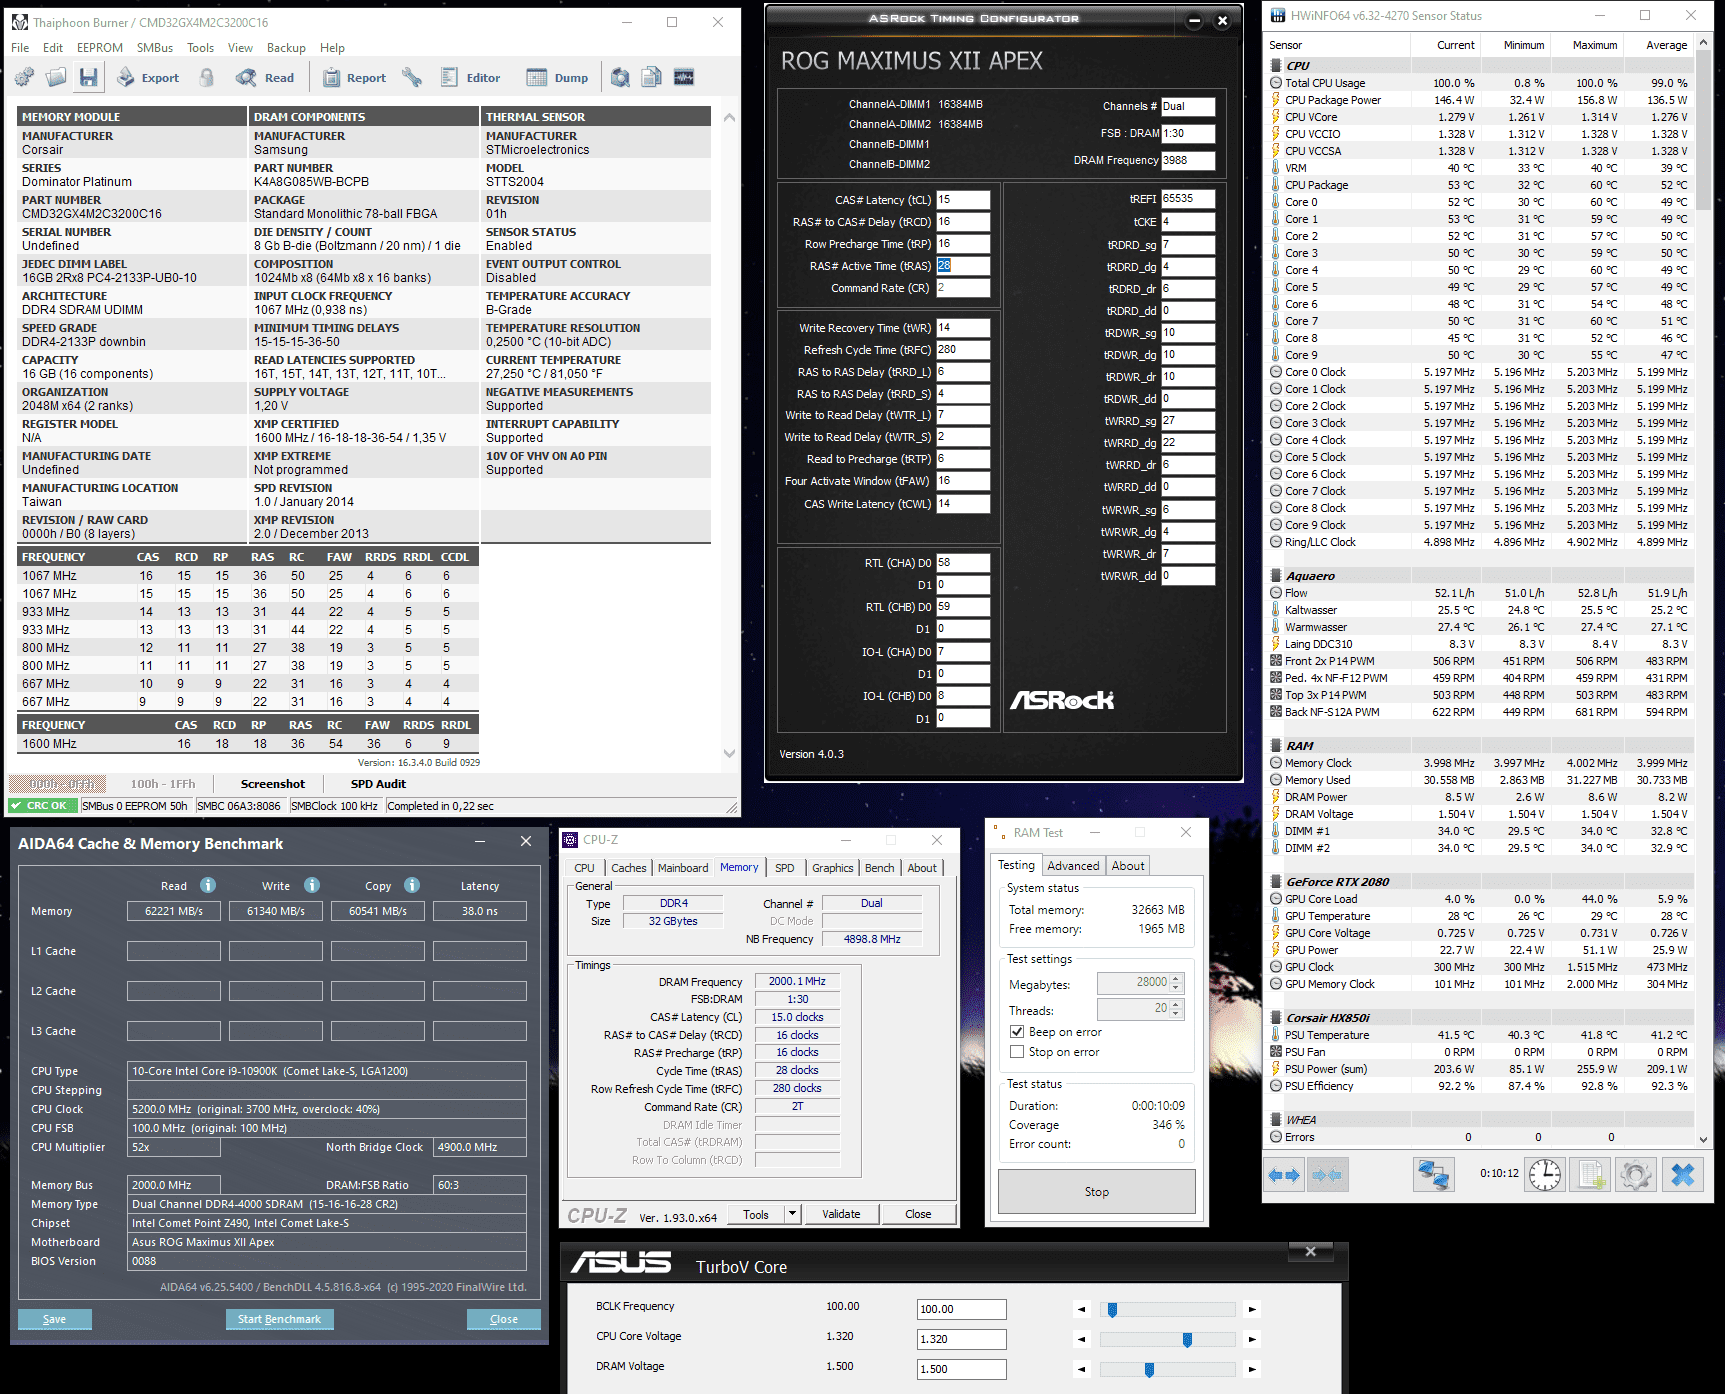Image resolution: width=1725 pixels, height=1394 pixels.
Task: Click Close button in CPU-Z
Action: click(918, 1214)
